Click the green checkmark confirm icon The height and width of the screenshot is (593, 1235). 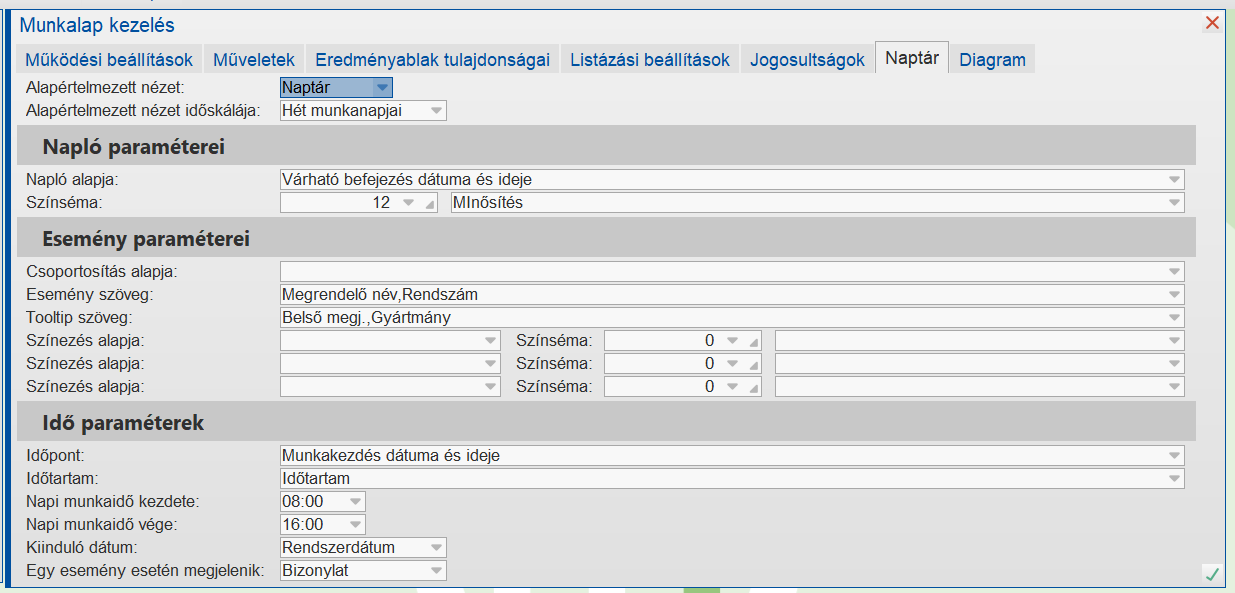(1212, 573)
